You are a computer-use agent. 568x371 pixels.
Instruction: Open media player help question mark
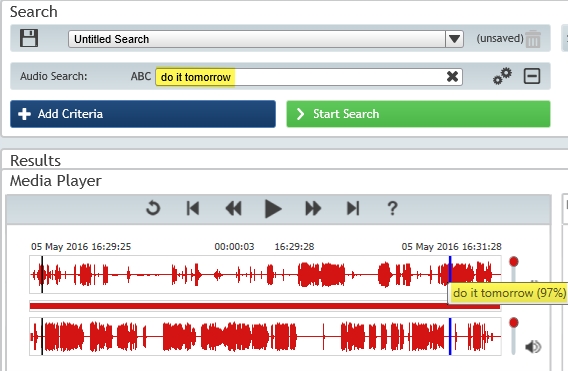click(x=392, y=208)
